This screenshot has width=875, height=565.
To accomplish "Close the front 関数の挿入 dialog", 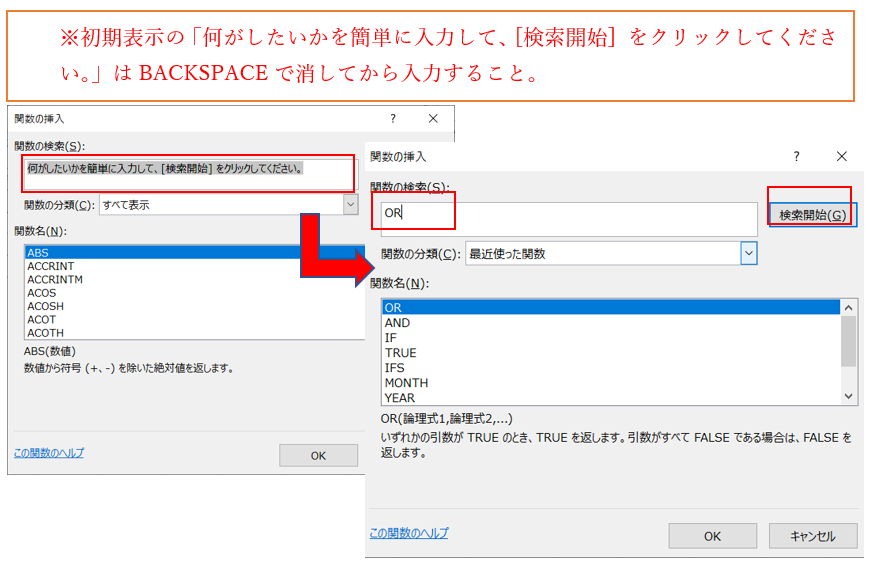I will (842, 157).
